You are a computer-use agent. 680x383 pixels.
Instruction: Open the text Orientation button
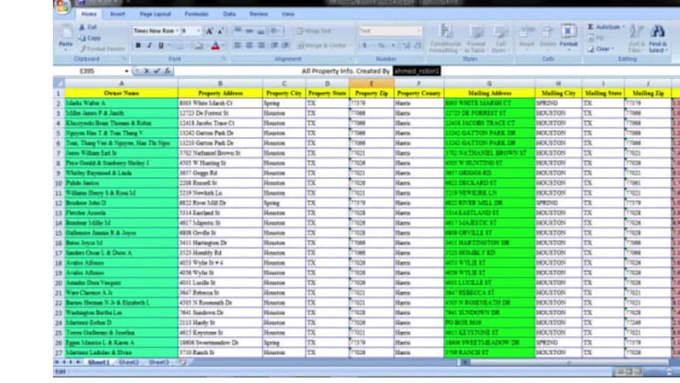point(276,31)
